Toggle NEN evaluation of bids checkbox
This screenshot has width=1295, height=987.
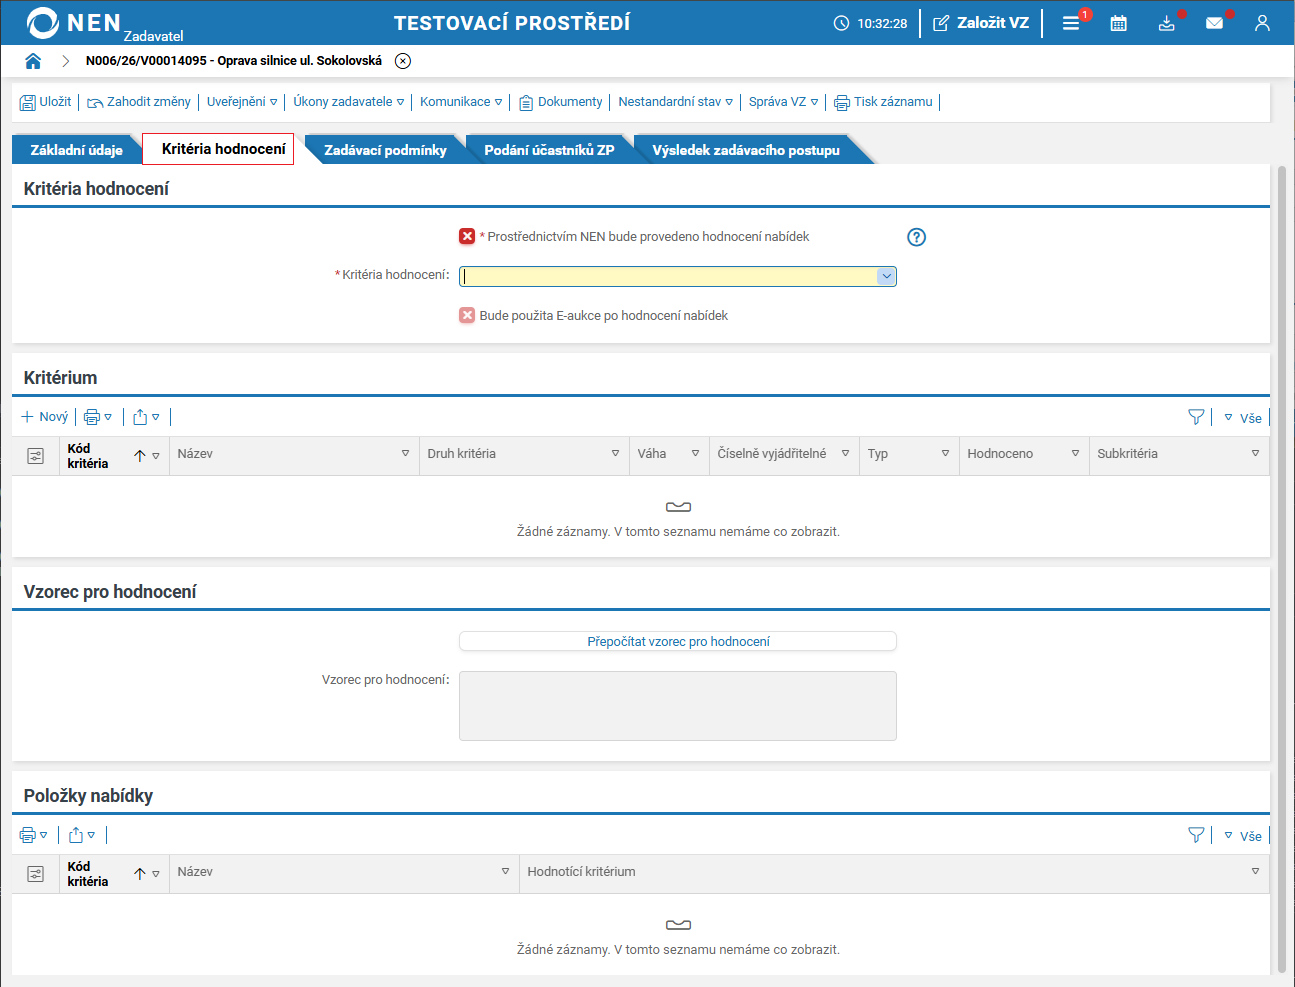pyautogui.click(x=467, y=237)
